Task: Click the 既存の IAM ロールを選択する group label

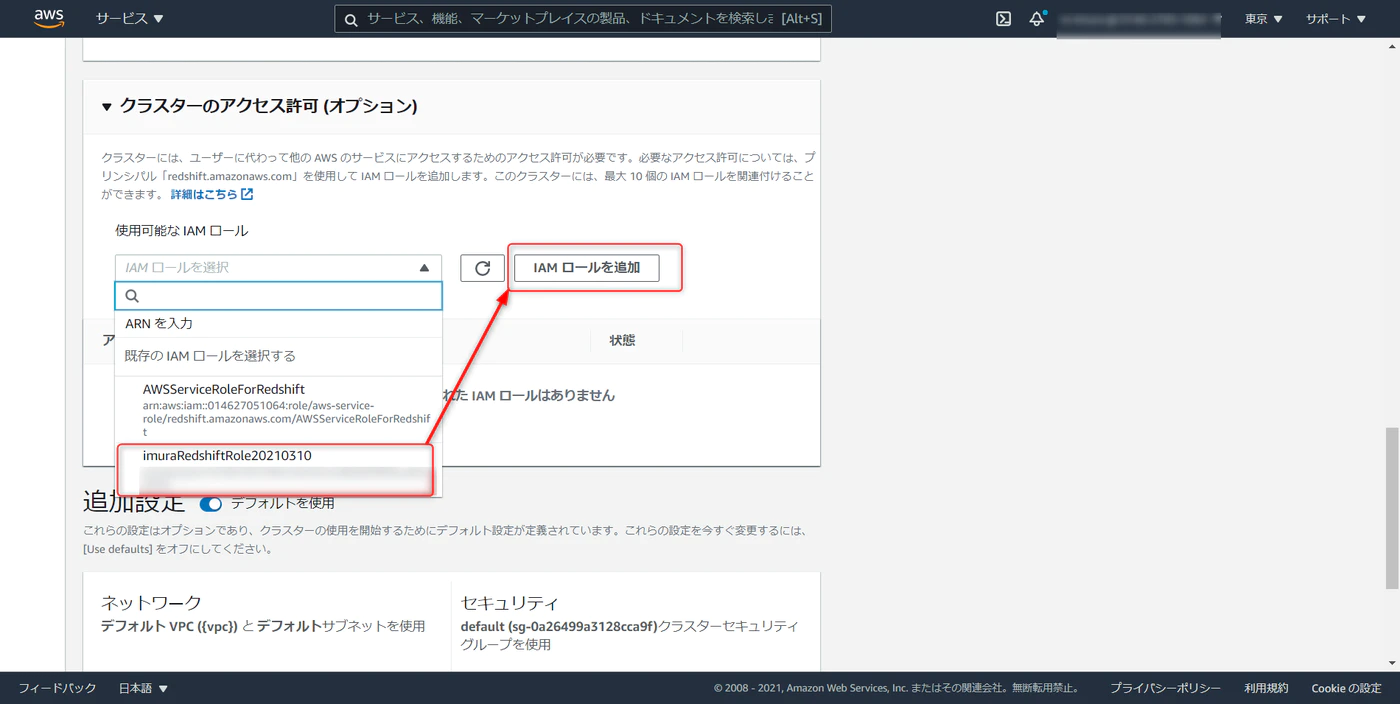Action: pos(210,356)
